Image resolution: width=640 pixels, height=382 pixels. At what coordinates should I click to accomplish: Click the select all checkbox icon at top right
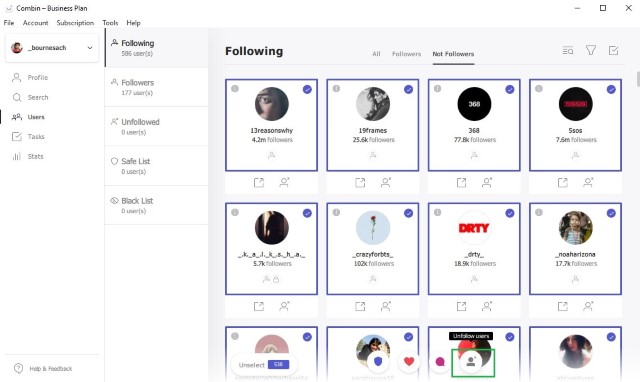tap(613, 51)
